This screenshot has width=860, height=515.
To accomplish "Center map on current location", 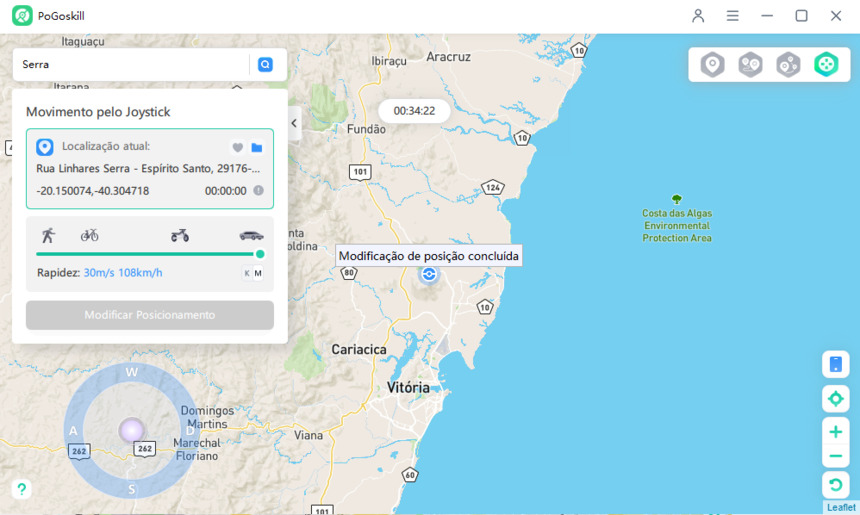I will click(836, 399).
